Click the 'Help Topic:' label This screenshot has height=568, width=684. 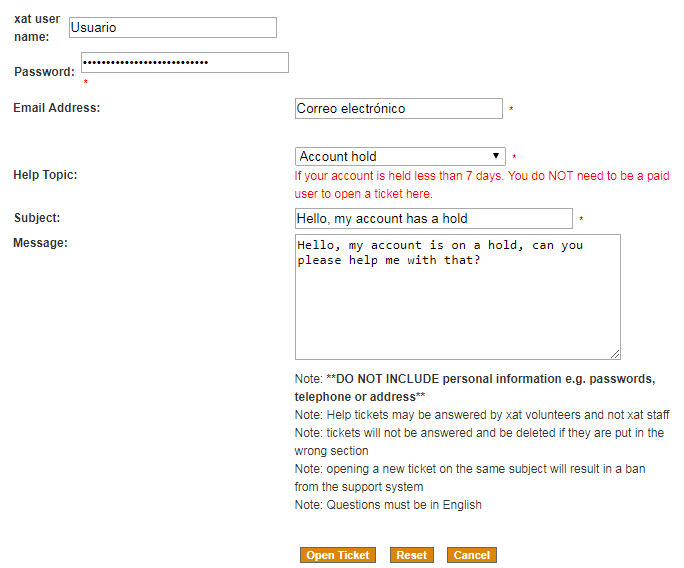[x=45, y=175]
